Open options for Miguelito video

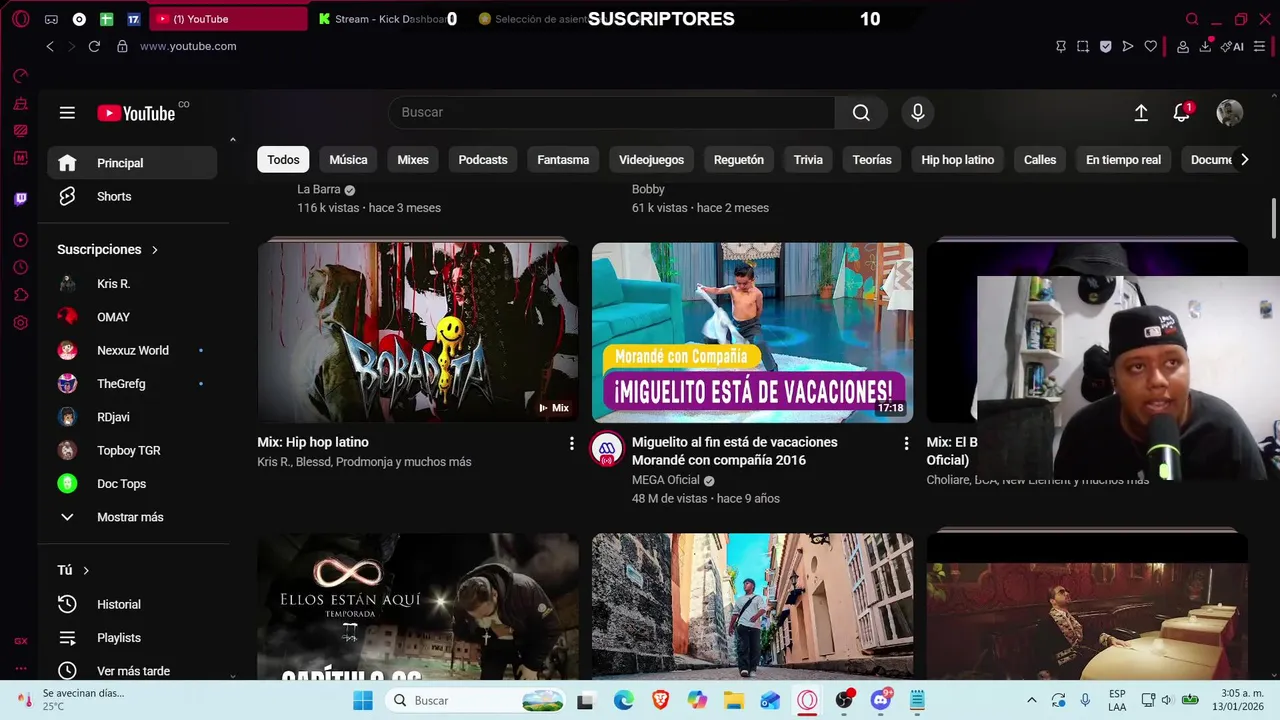906,443
